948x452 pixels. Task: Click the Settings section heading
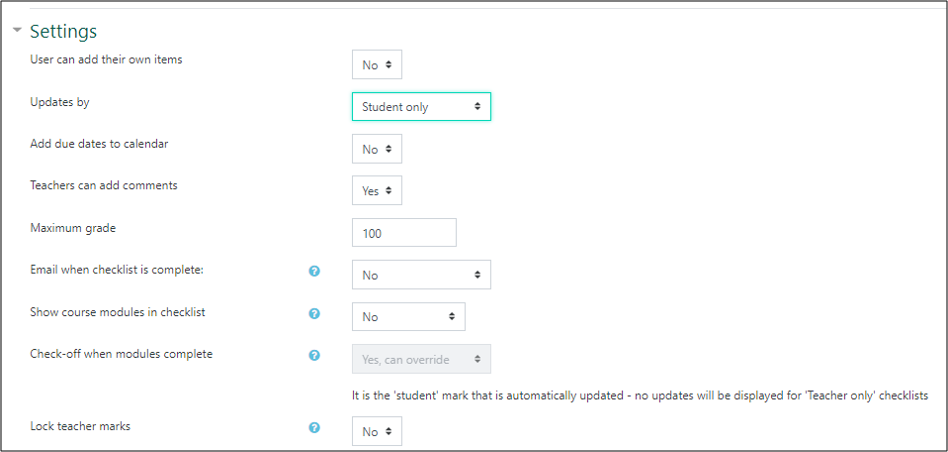[63, 31]
